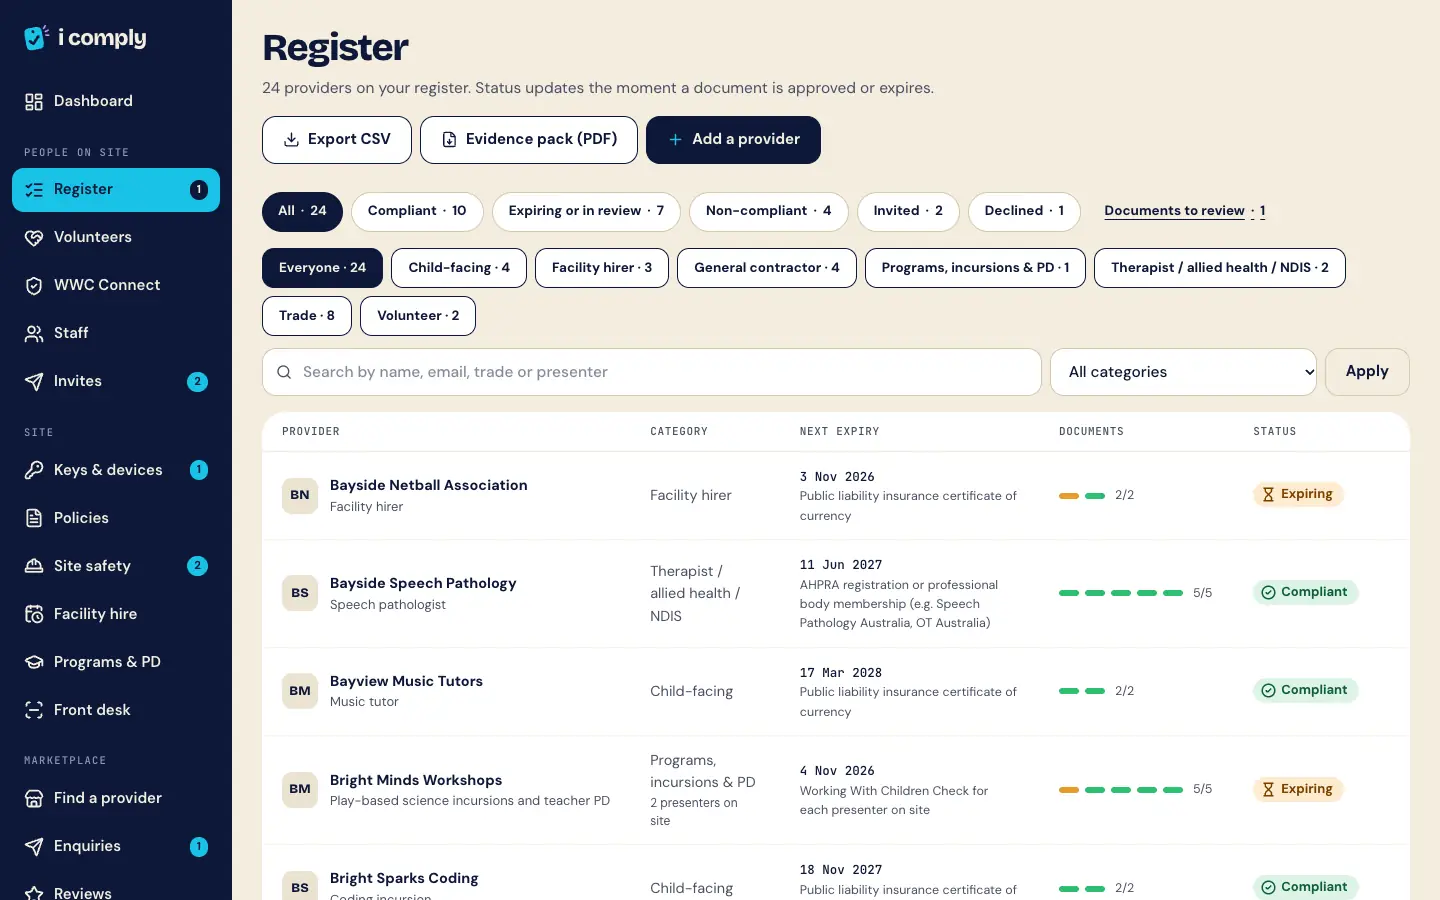Click the Staff people icon

click(x=34, y=334)
